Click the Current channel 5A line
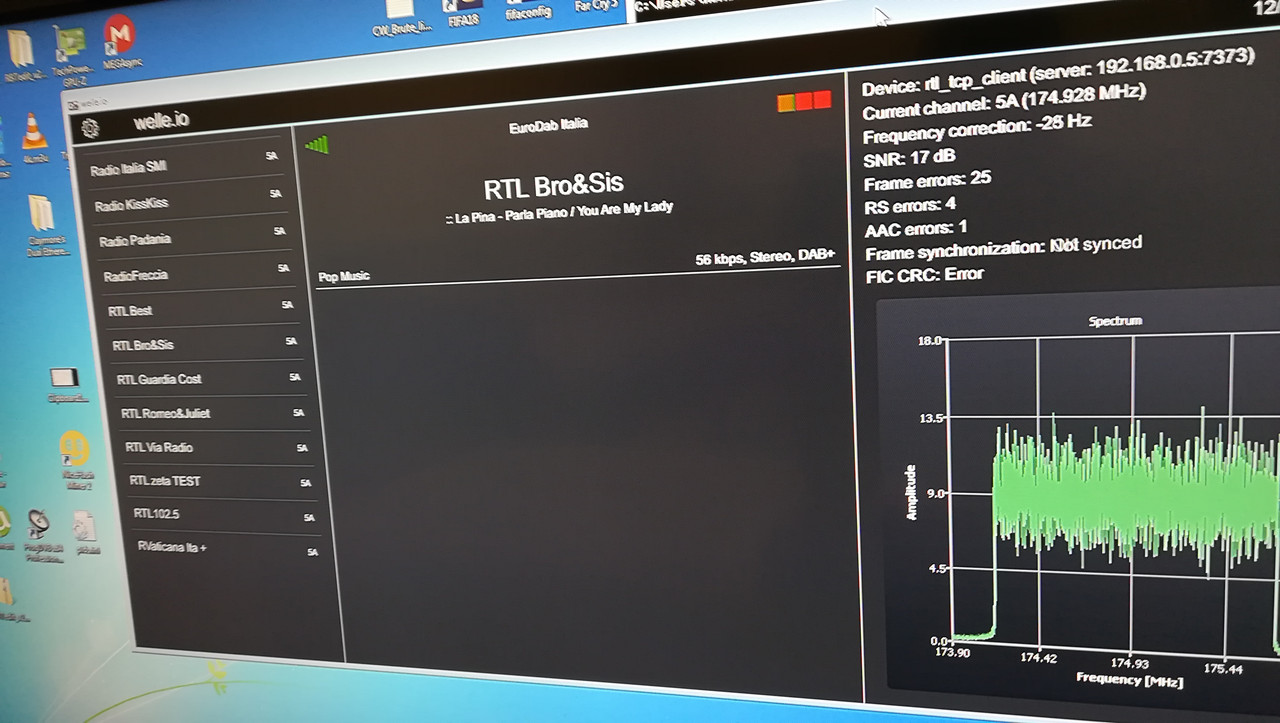 (x=1004, y=102)
